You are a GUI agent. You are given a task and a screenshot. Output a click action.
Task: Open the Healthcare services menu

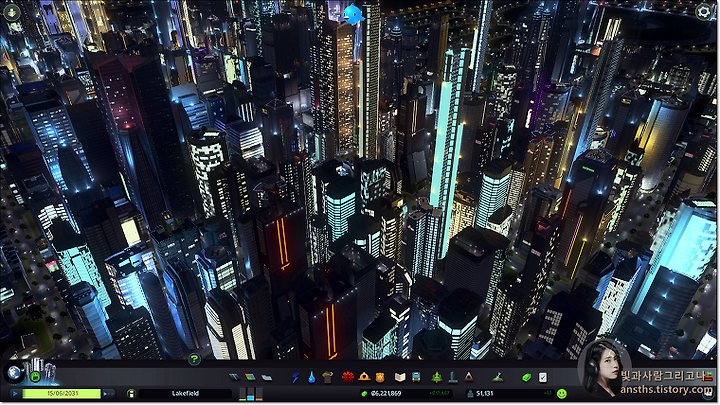pyautogui.click(x=348, y=377)
